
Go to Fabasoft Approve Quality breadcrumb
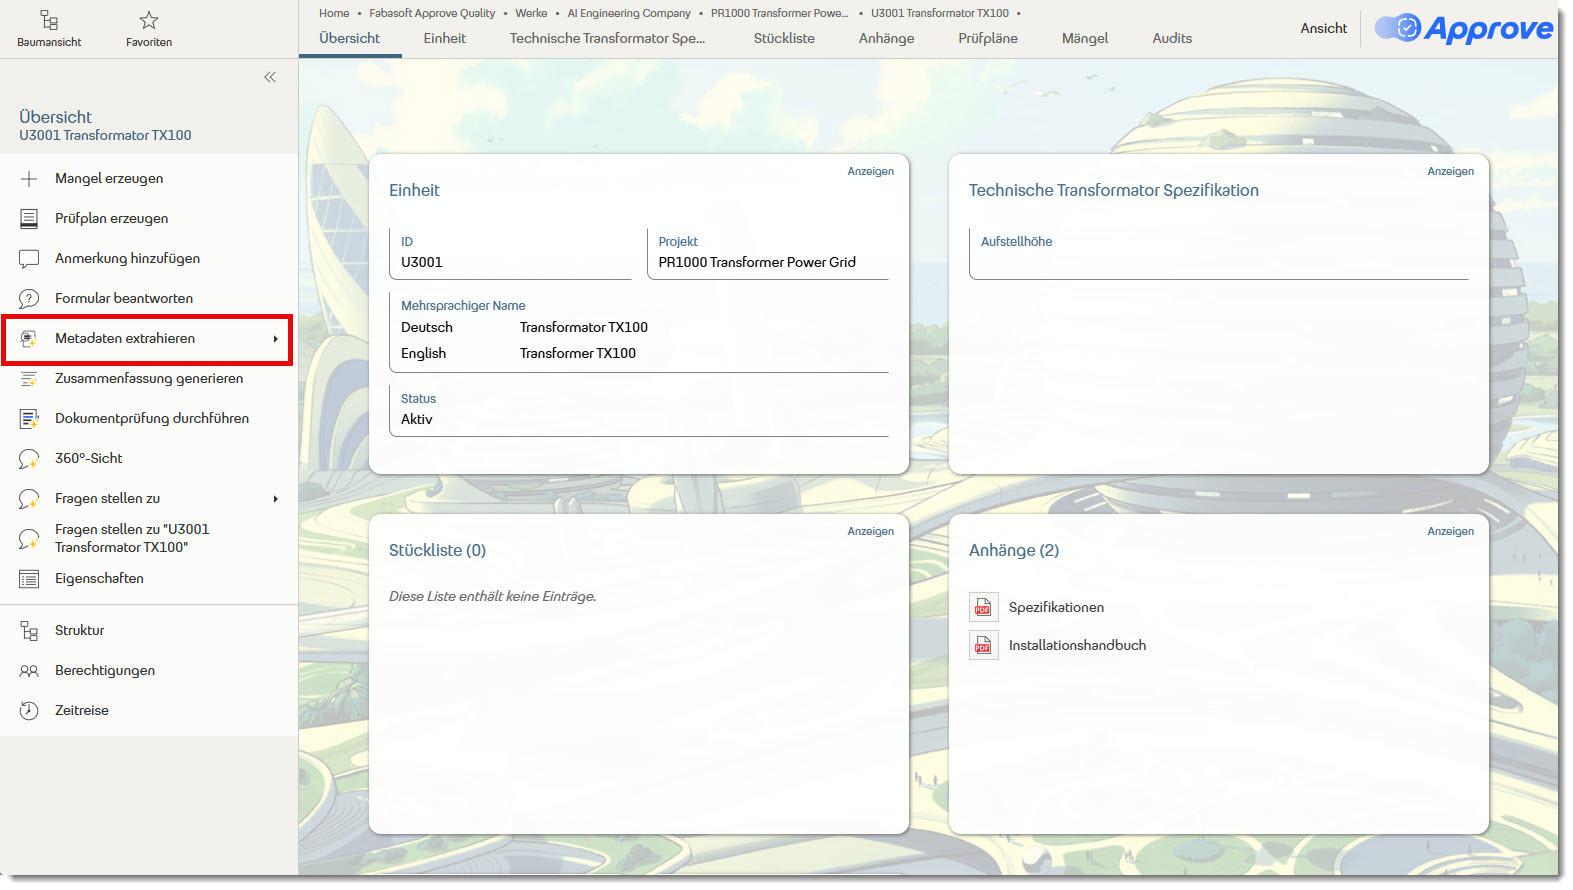(432, 13)
